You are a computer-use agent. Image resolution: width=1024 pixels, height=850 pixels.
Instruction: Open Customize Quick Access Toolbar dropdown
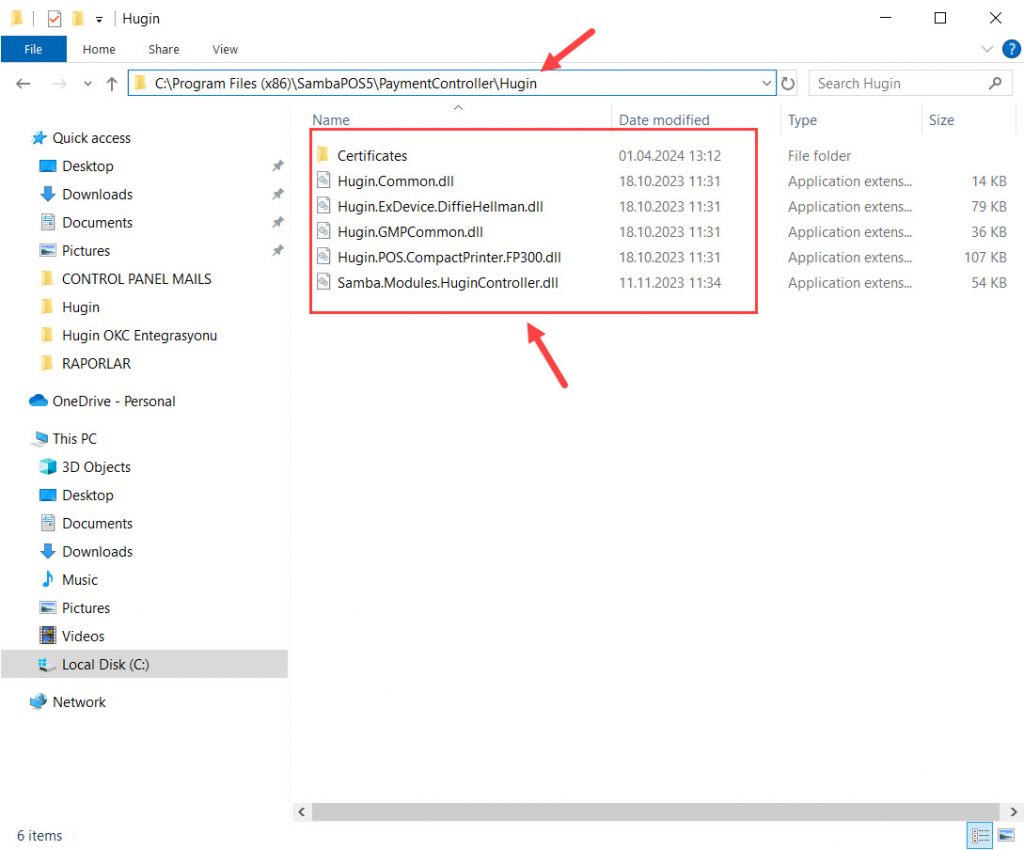coord(99,19)
